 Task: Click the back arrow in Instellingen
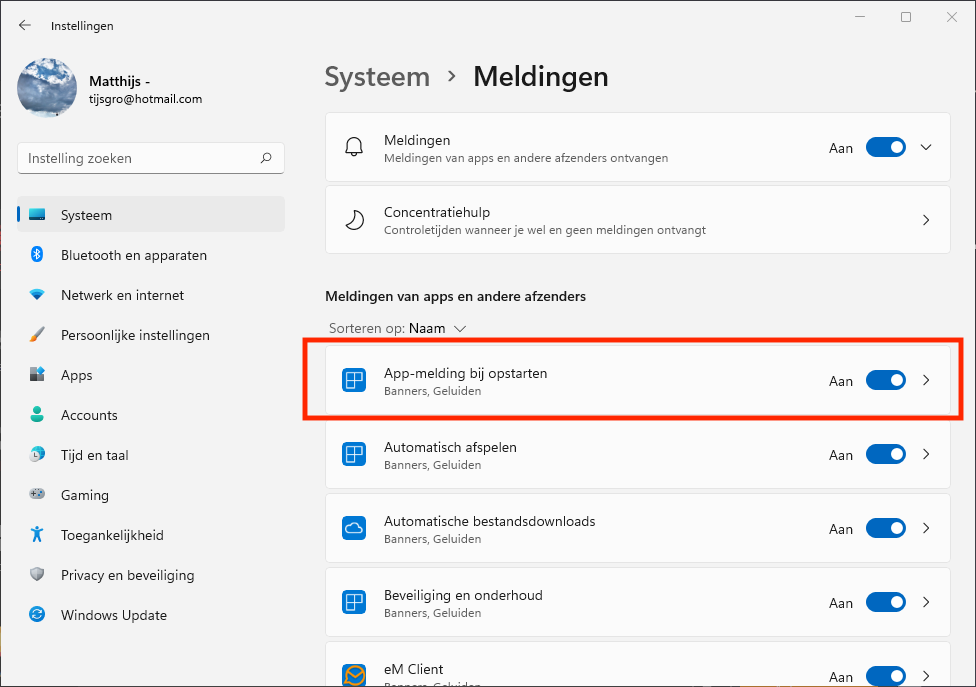click(x=25, y=25)
